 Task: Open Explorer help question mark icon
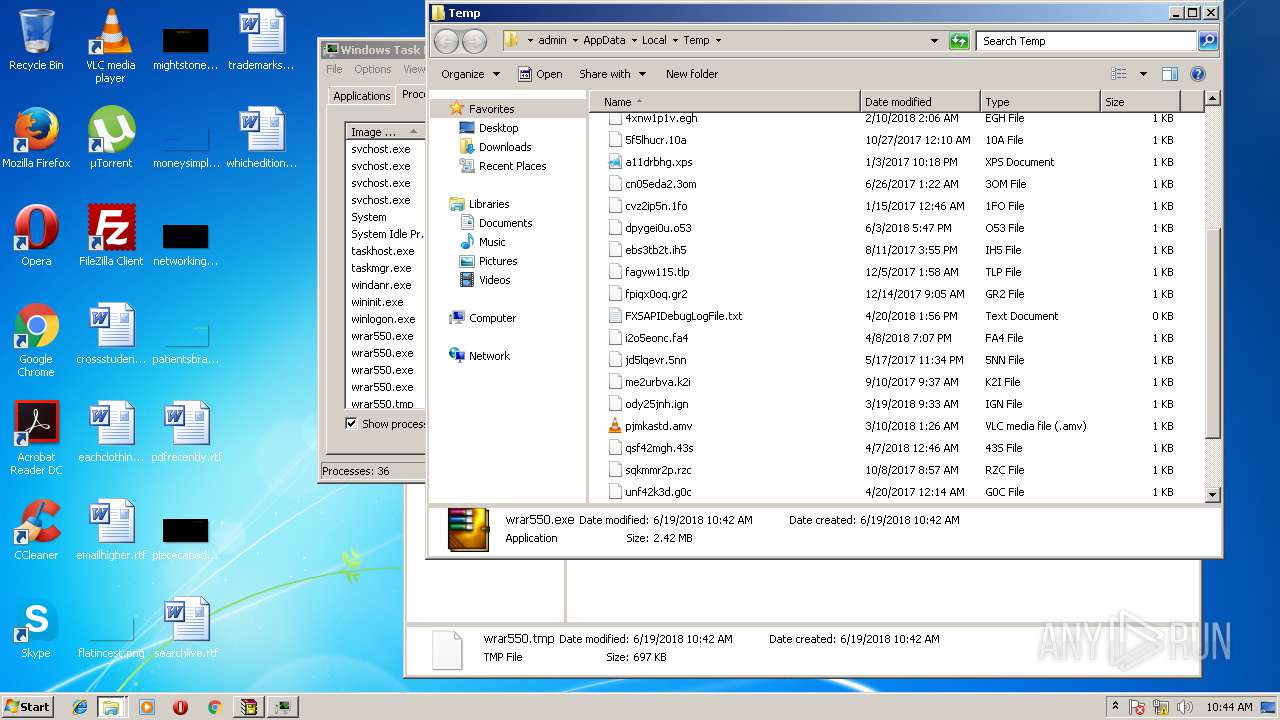coord(1198,74)
